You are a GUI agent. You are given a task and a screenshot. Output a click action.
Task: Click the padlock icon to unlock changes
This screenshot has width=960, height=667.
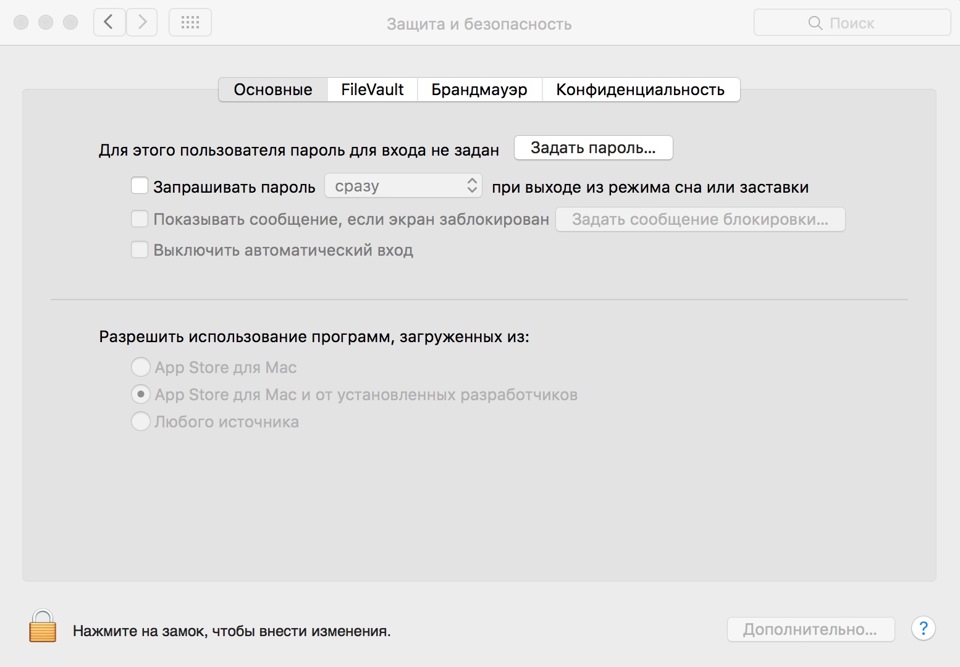pos(42,626)
